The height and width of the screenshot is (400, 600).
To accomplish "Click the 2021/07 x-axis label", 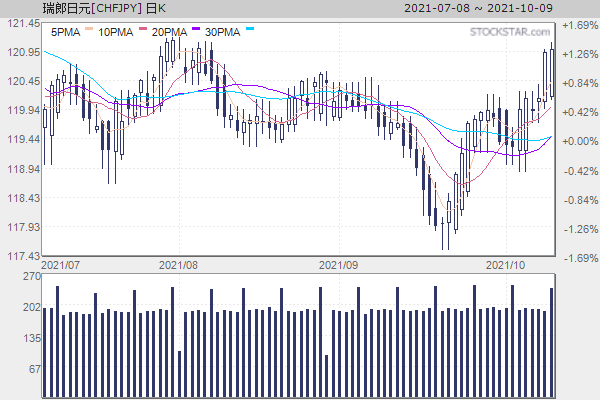I will click(62, 265).
